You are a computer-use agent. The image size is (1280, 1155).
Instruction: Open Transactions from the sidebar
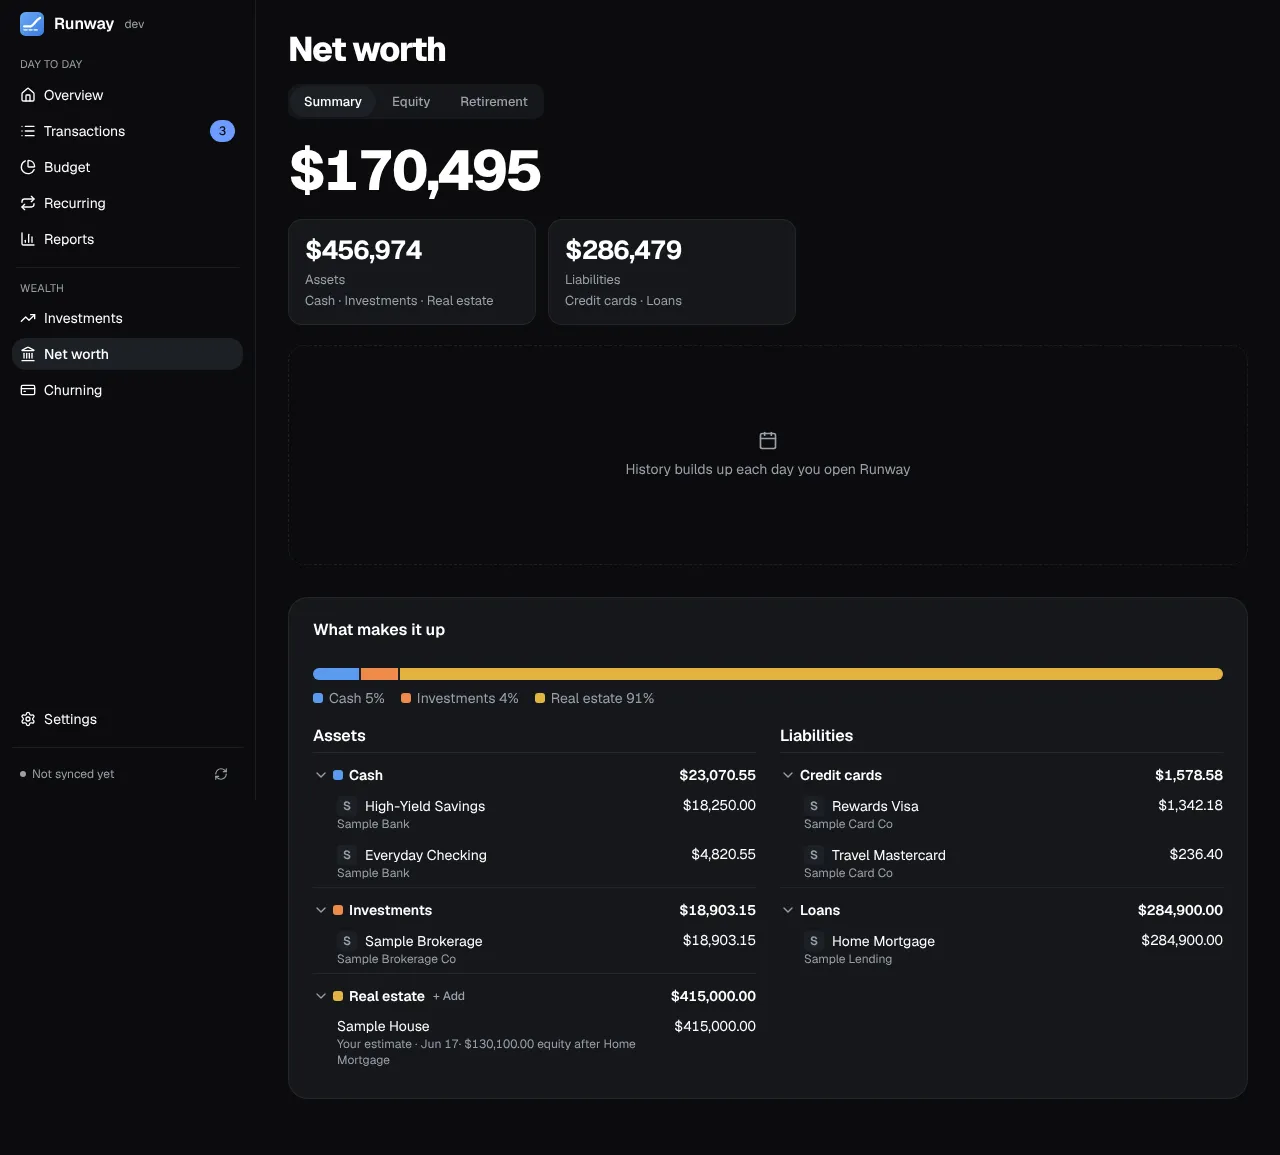pyautogui.click(x=127, y=131)
